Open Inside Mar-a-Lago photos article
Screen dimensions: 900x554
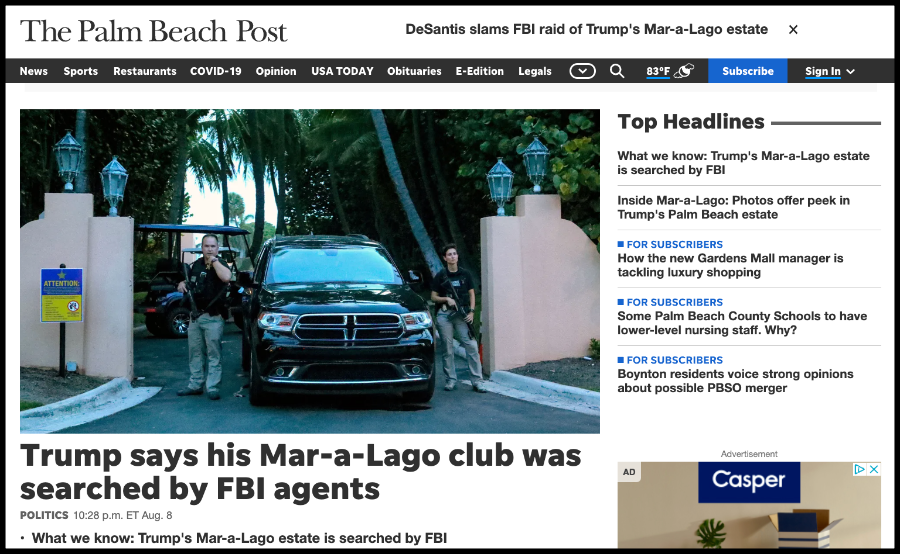[734, 207]
